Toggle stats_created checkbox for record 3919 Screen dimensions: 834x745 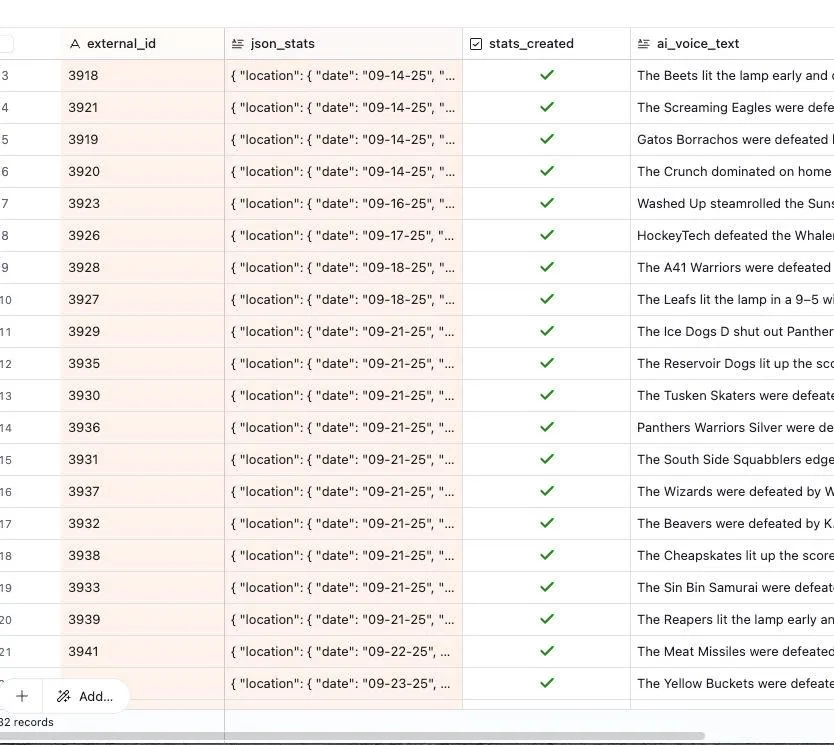[547, 139]
